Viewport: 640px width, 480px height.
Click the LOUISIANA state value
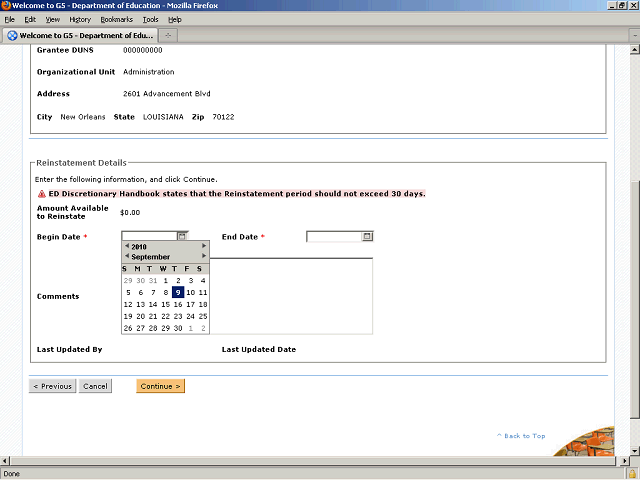[x=163, y=117]
